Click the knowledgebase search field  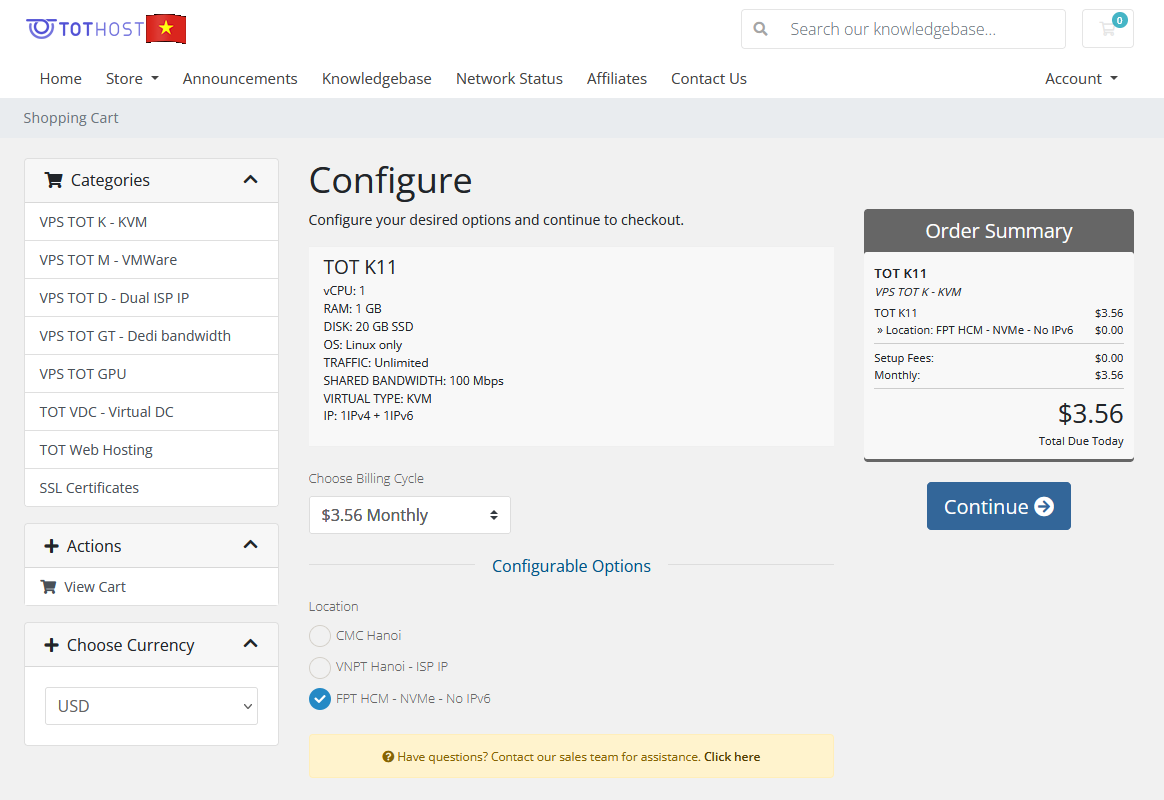point(920,29)
